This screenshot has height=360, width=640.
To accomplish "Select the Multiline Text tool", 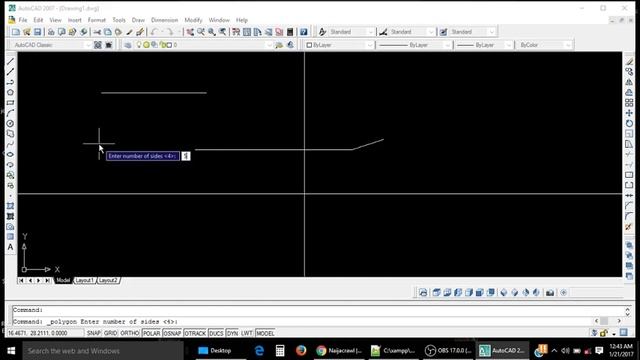I will tap(10, 247).
